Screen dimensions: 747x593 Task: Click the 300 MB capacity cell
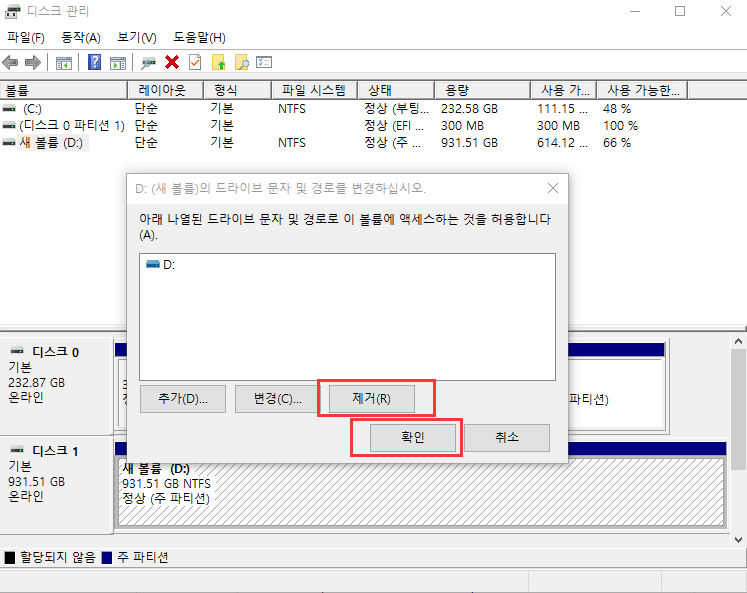click(x=462, y=126)
